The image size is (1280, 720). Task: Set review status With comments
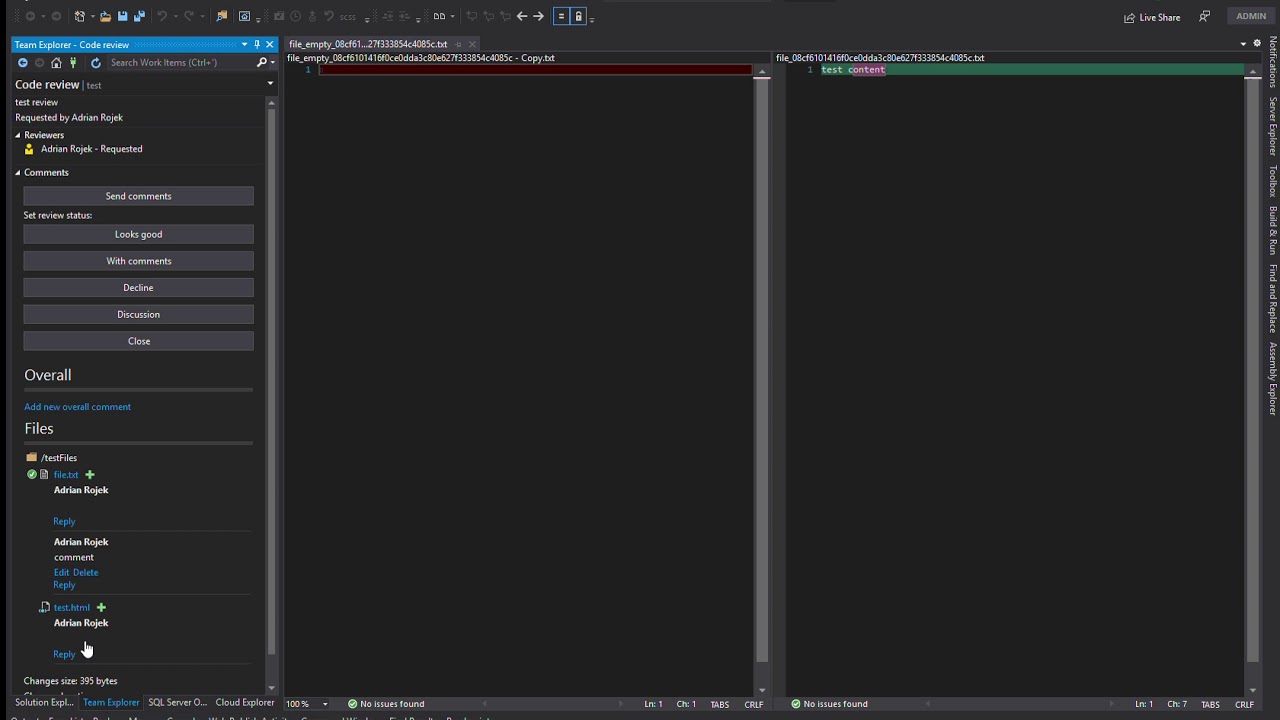139,261
